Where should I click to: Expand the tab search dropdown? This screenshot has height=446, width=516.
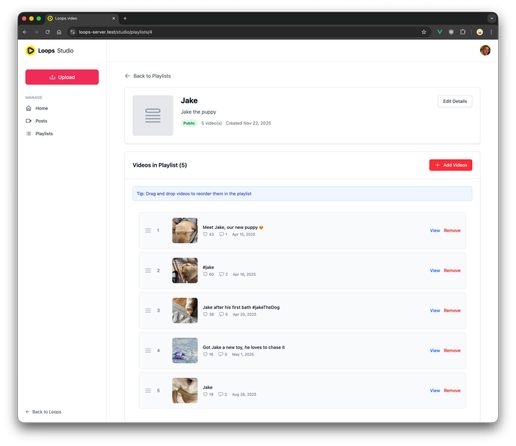coord(491,18)
